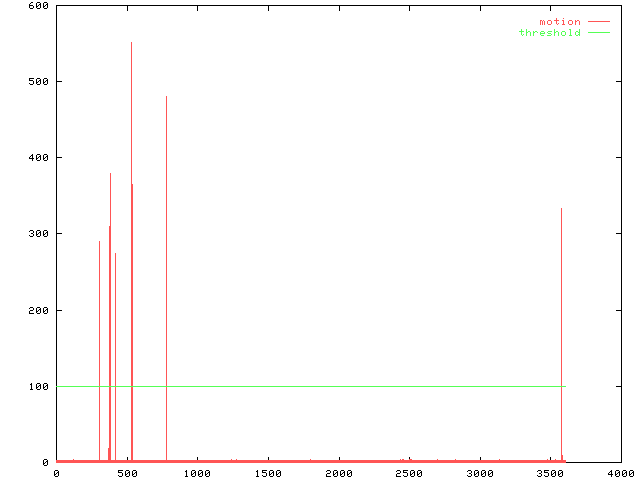This screenshot has height=480, width=640.
Task: Click the red motion legend line sample
Action: click(x=598, y=22)
